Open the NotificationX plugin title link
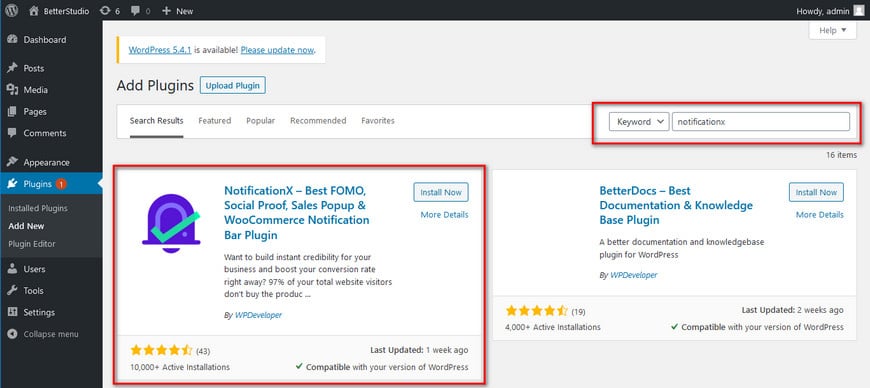Image resolution: width=870 pixels, height=388 pixels. coord(297,213)
